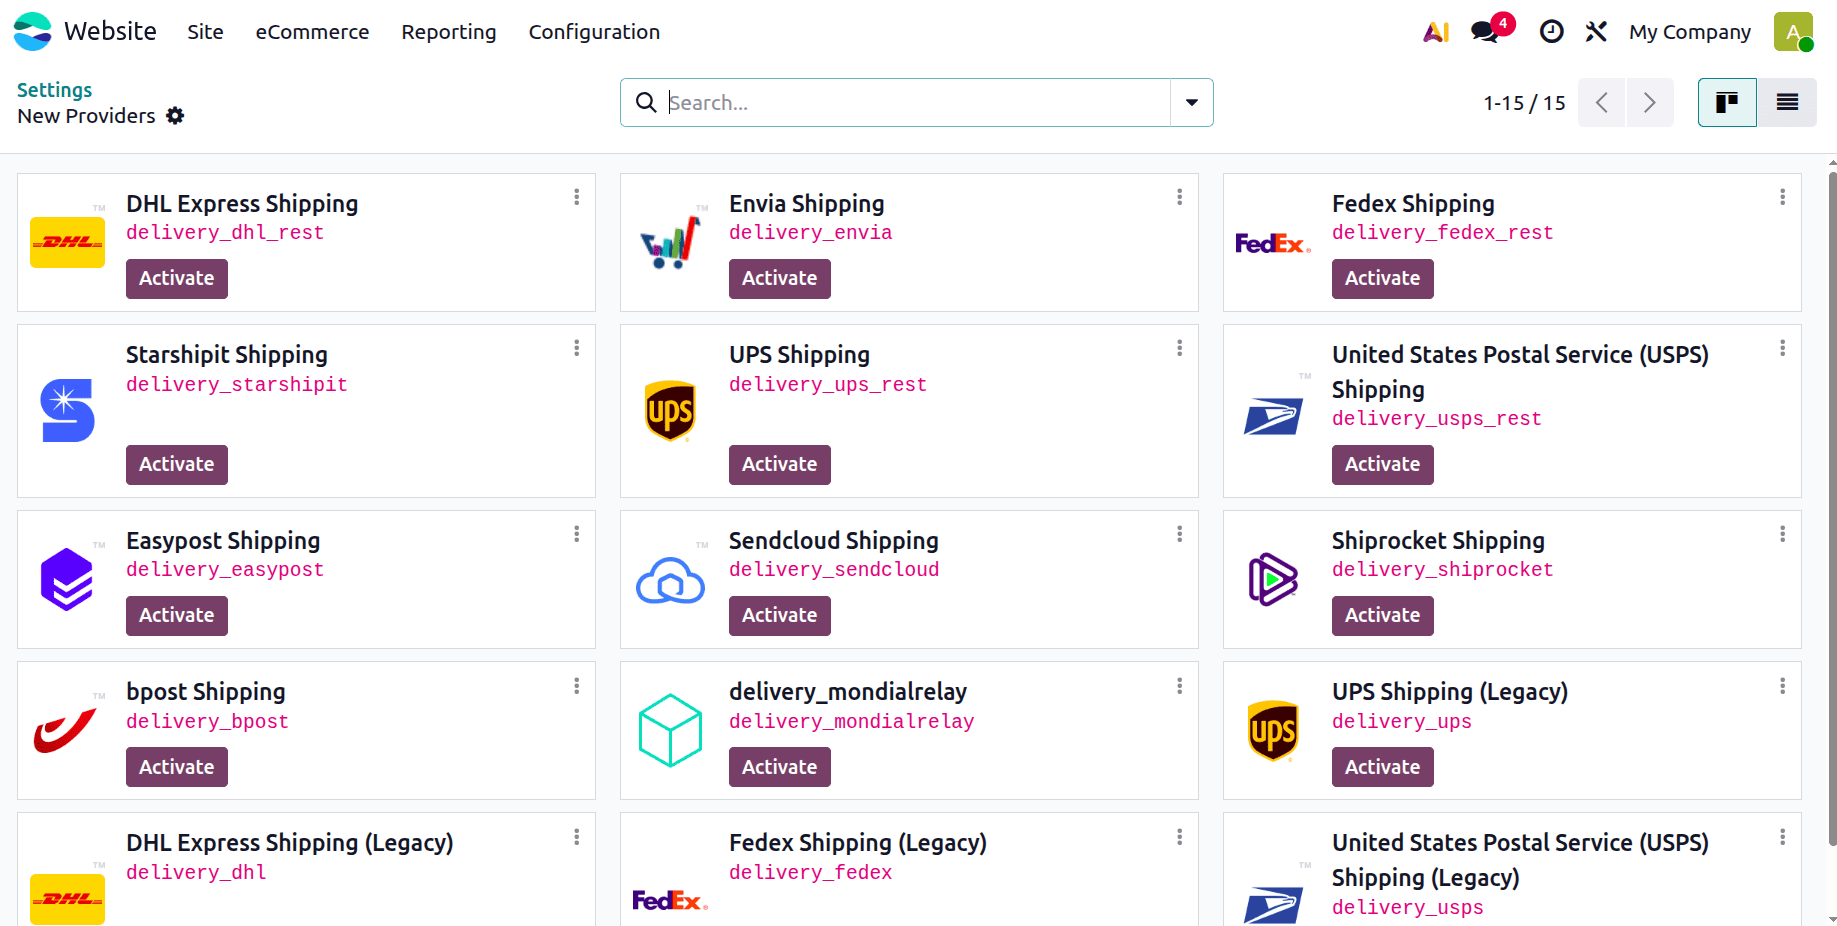Activate Starshipit Shipping
This screenshot has height=926, width=1837.
177,465
